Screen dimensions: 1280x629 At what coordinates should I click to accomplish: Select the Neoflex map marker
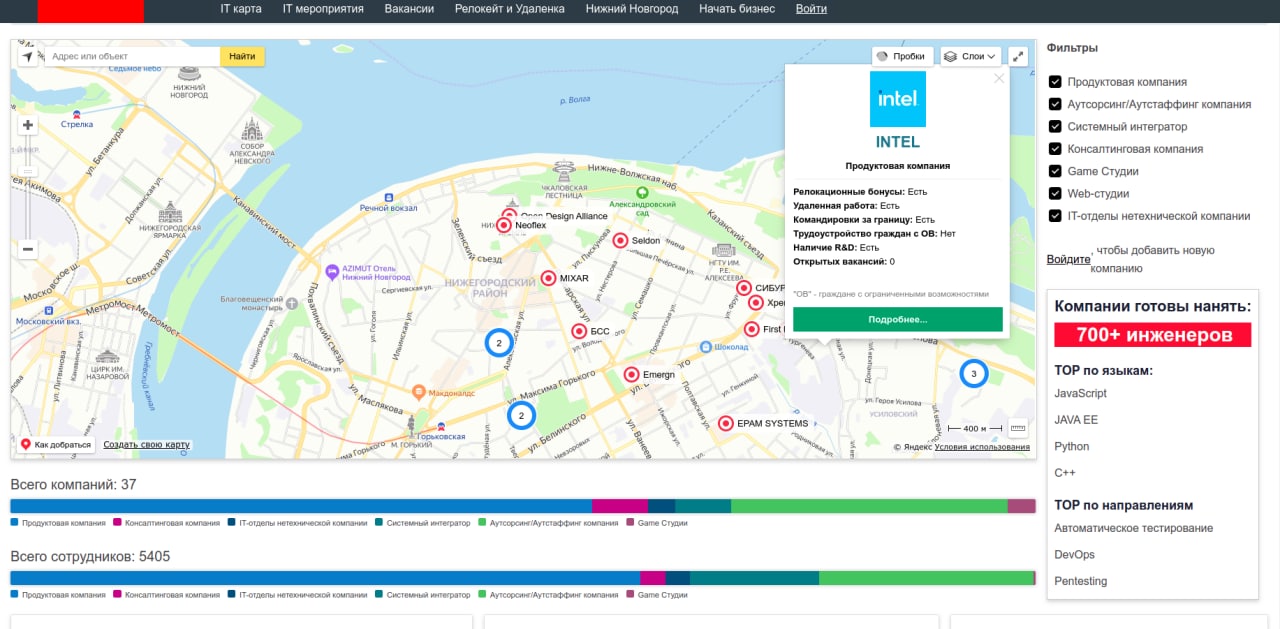[x=504, y=226]
